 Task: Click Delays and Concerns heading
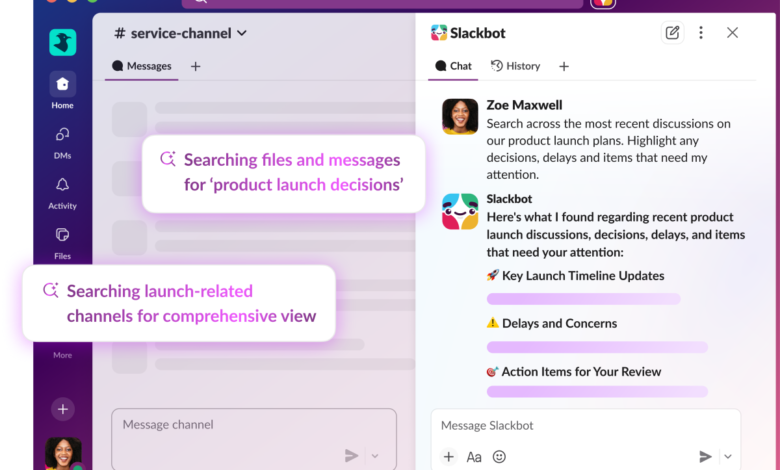pos(560,324)
